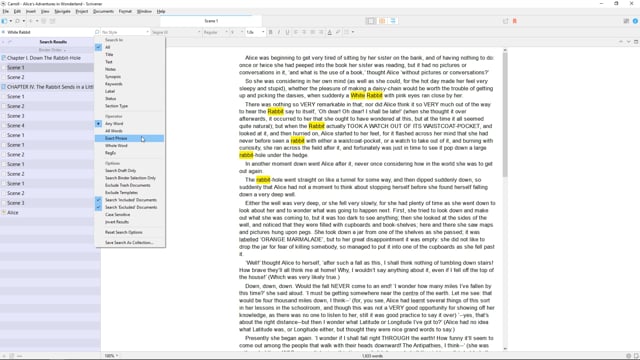Apply Underline formatting
The width and height of the screenshot is (640, 360).
287,32
